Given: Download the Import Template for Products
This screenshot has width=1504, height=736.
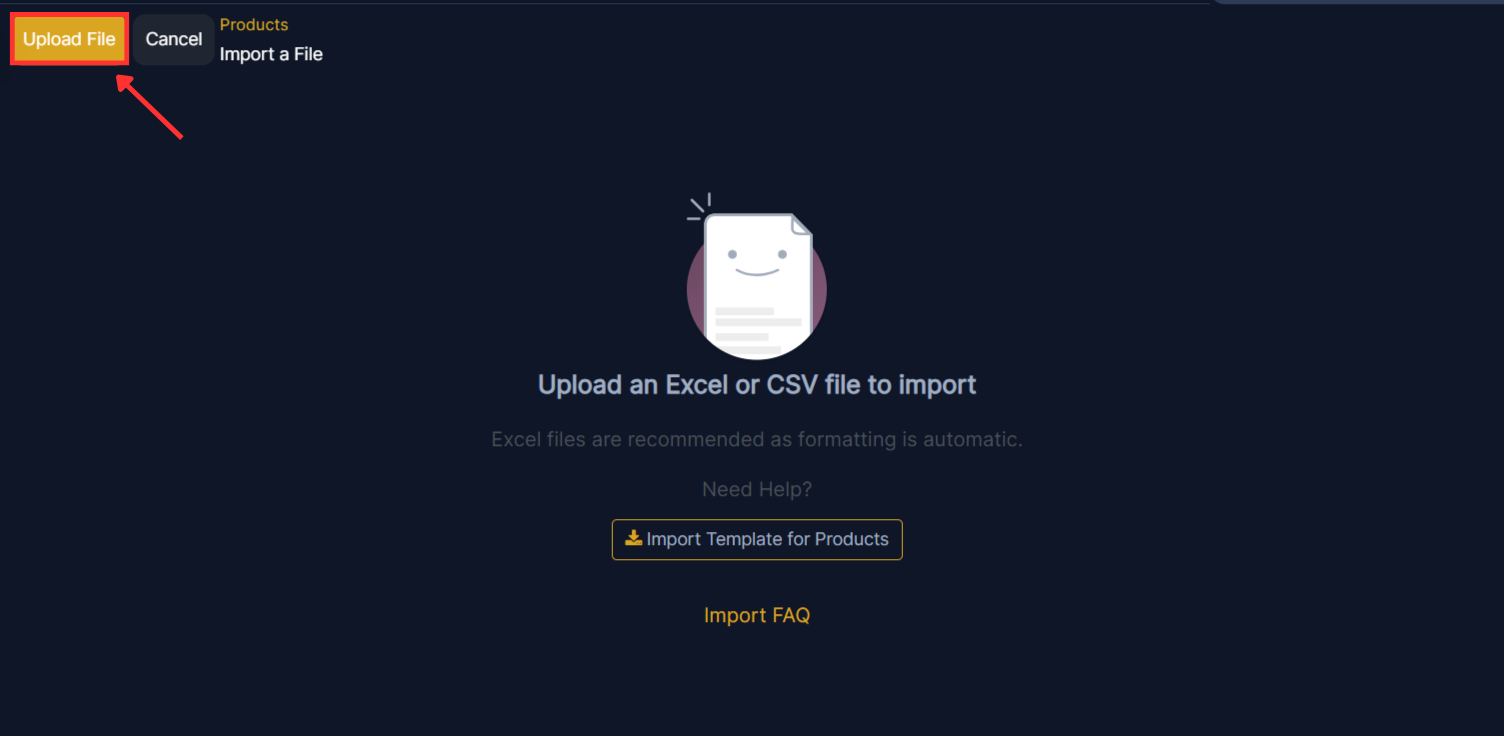Looking at the screenshot, I should (x=757, y=539).
